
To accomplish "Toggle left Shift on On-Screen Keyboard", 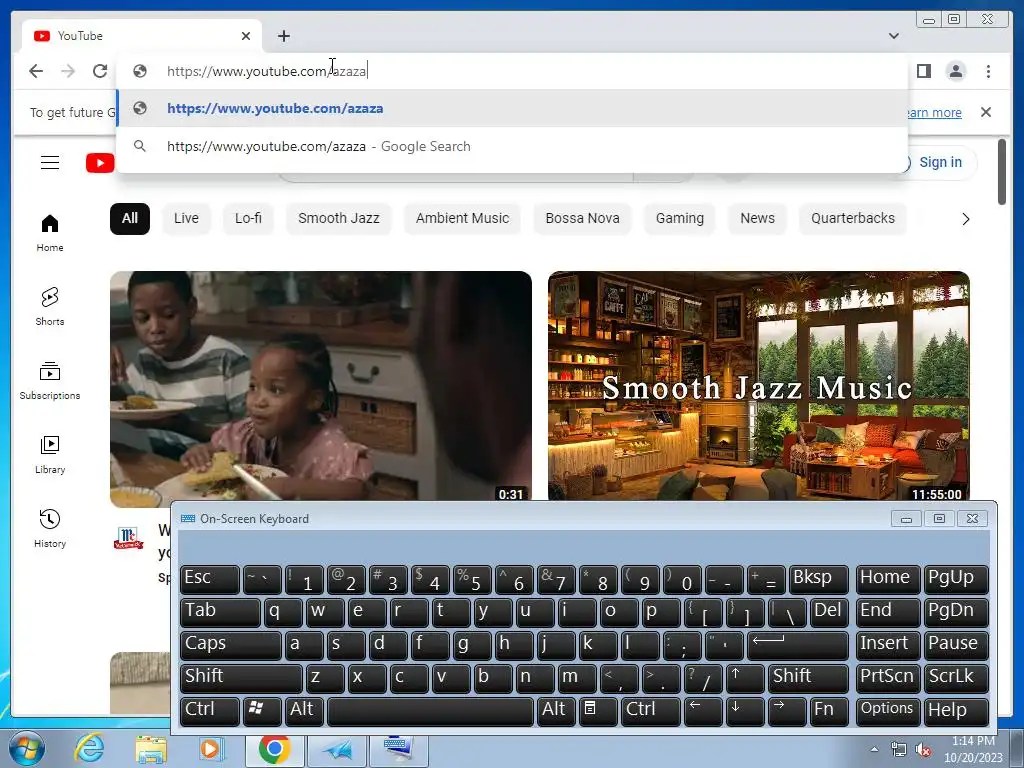I will pyautogui.click(x=241, y=677).
